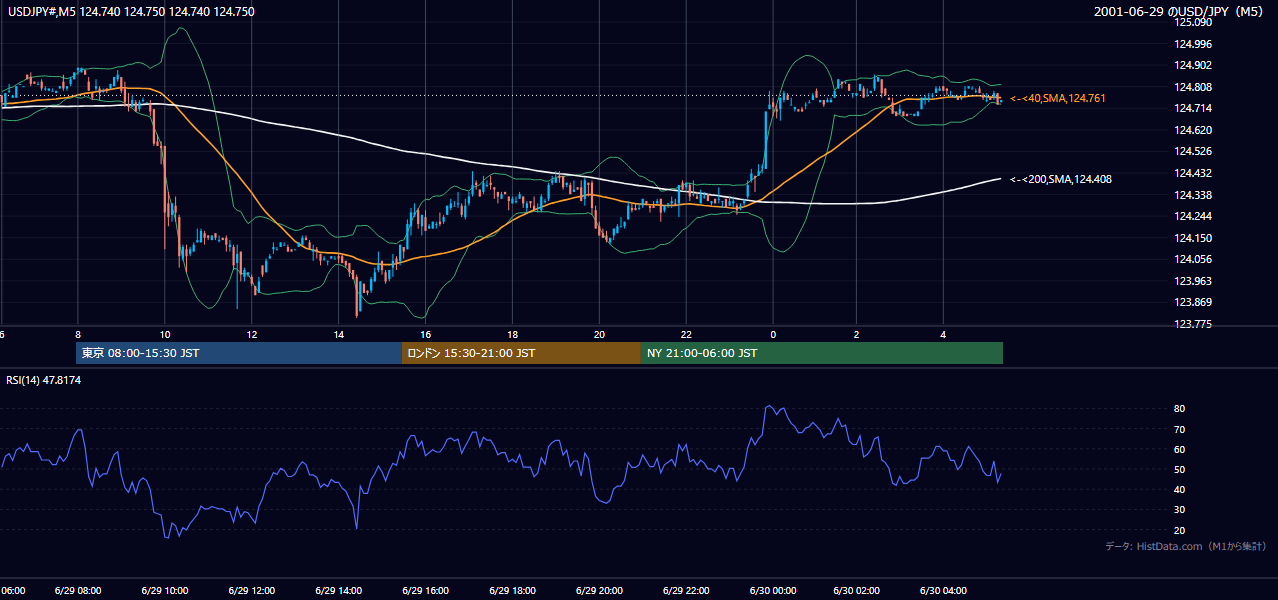The height and width of the screenshot is (600, 1278).
Task: Click price axis label 123.869
Action: (1191, 302)
